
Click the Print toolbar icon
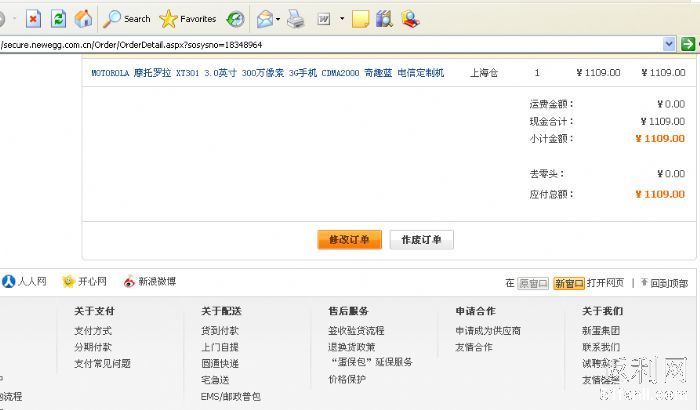click(296, 18)
